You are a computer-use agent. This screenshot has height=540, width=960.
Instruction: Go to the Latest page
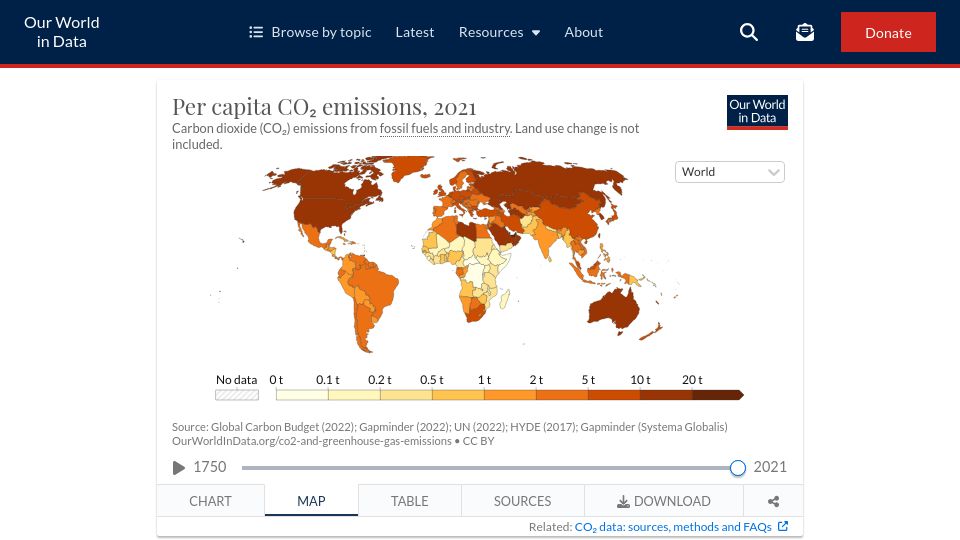(x=414, y=32)
